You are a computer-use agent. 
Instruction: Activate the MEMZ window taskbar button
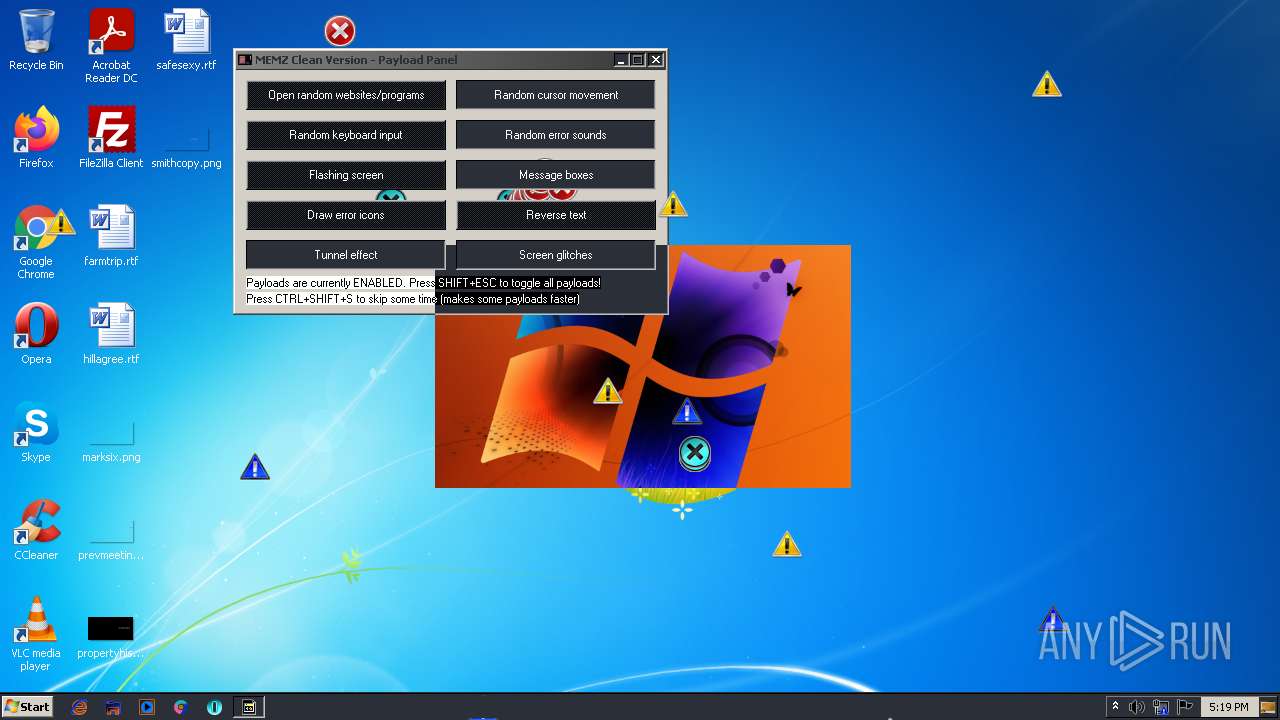tap(249, 707)
